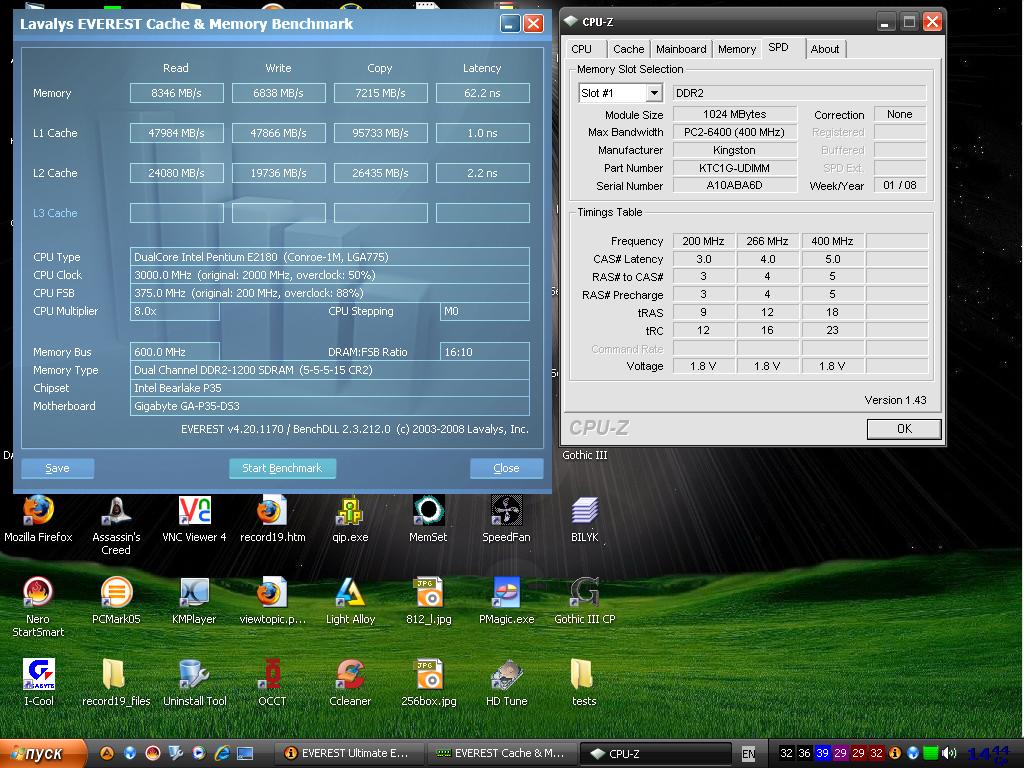This screenshot has width=1024, height=768.
Task: Open Memory tab in CPU-Z
Action: (x=737, y=49)
